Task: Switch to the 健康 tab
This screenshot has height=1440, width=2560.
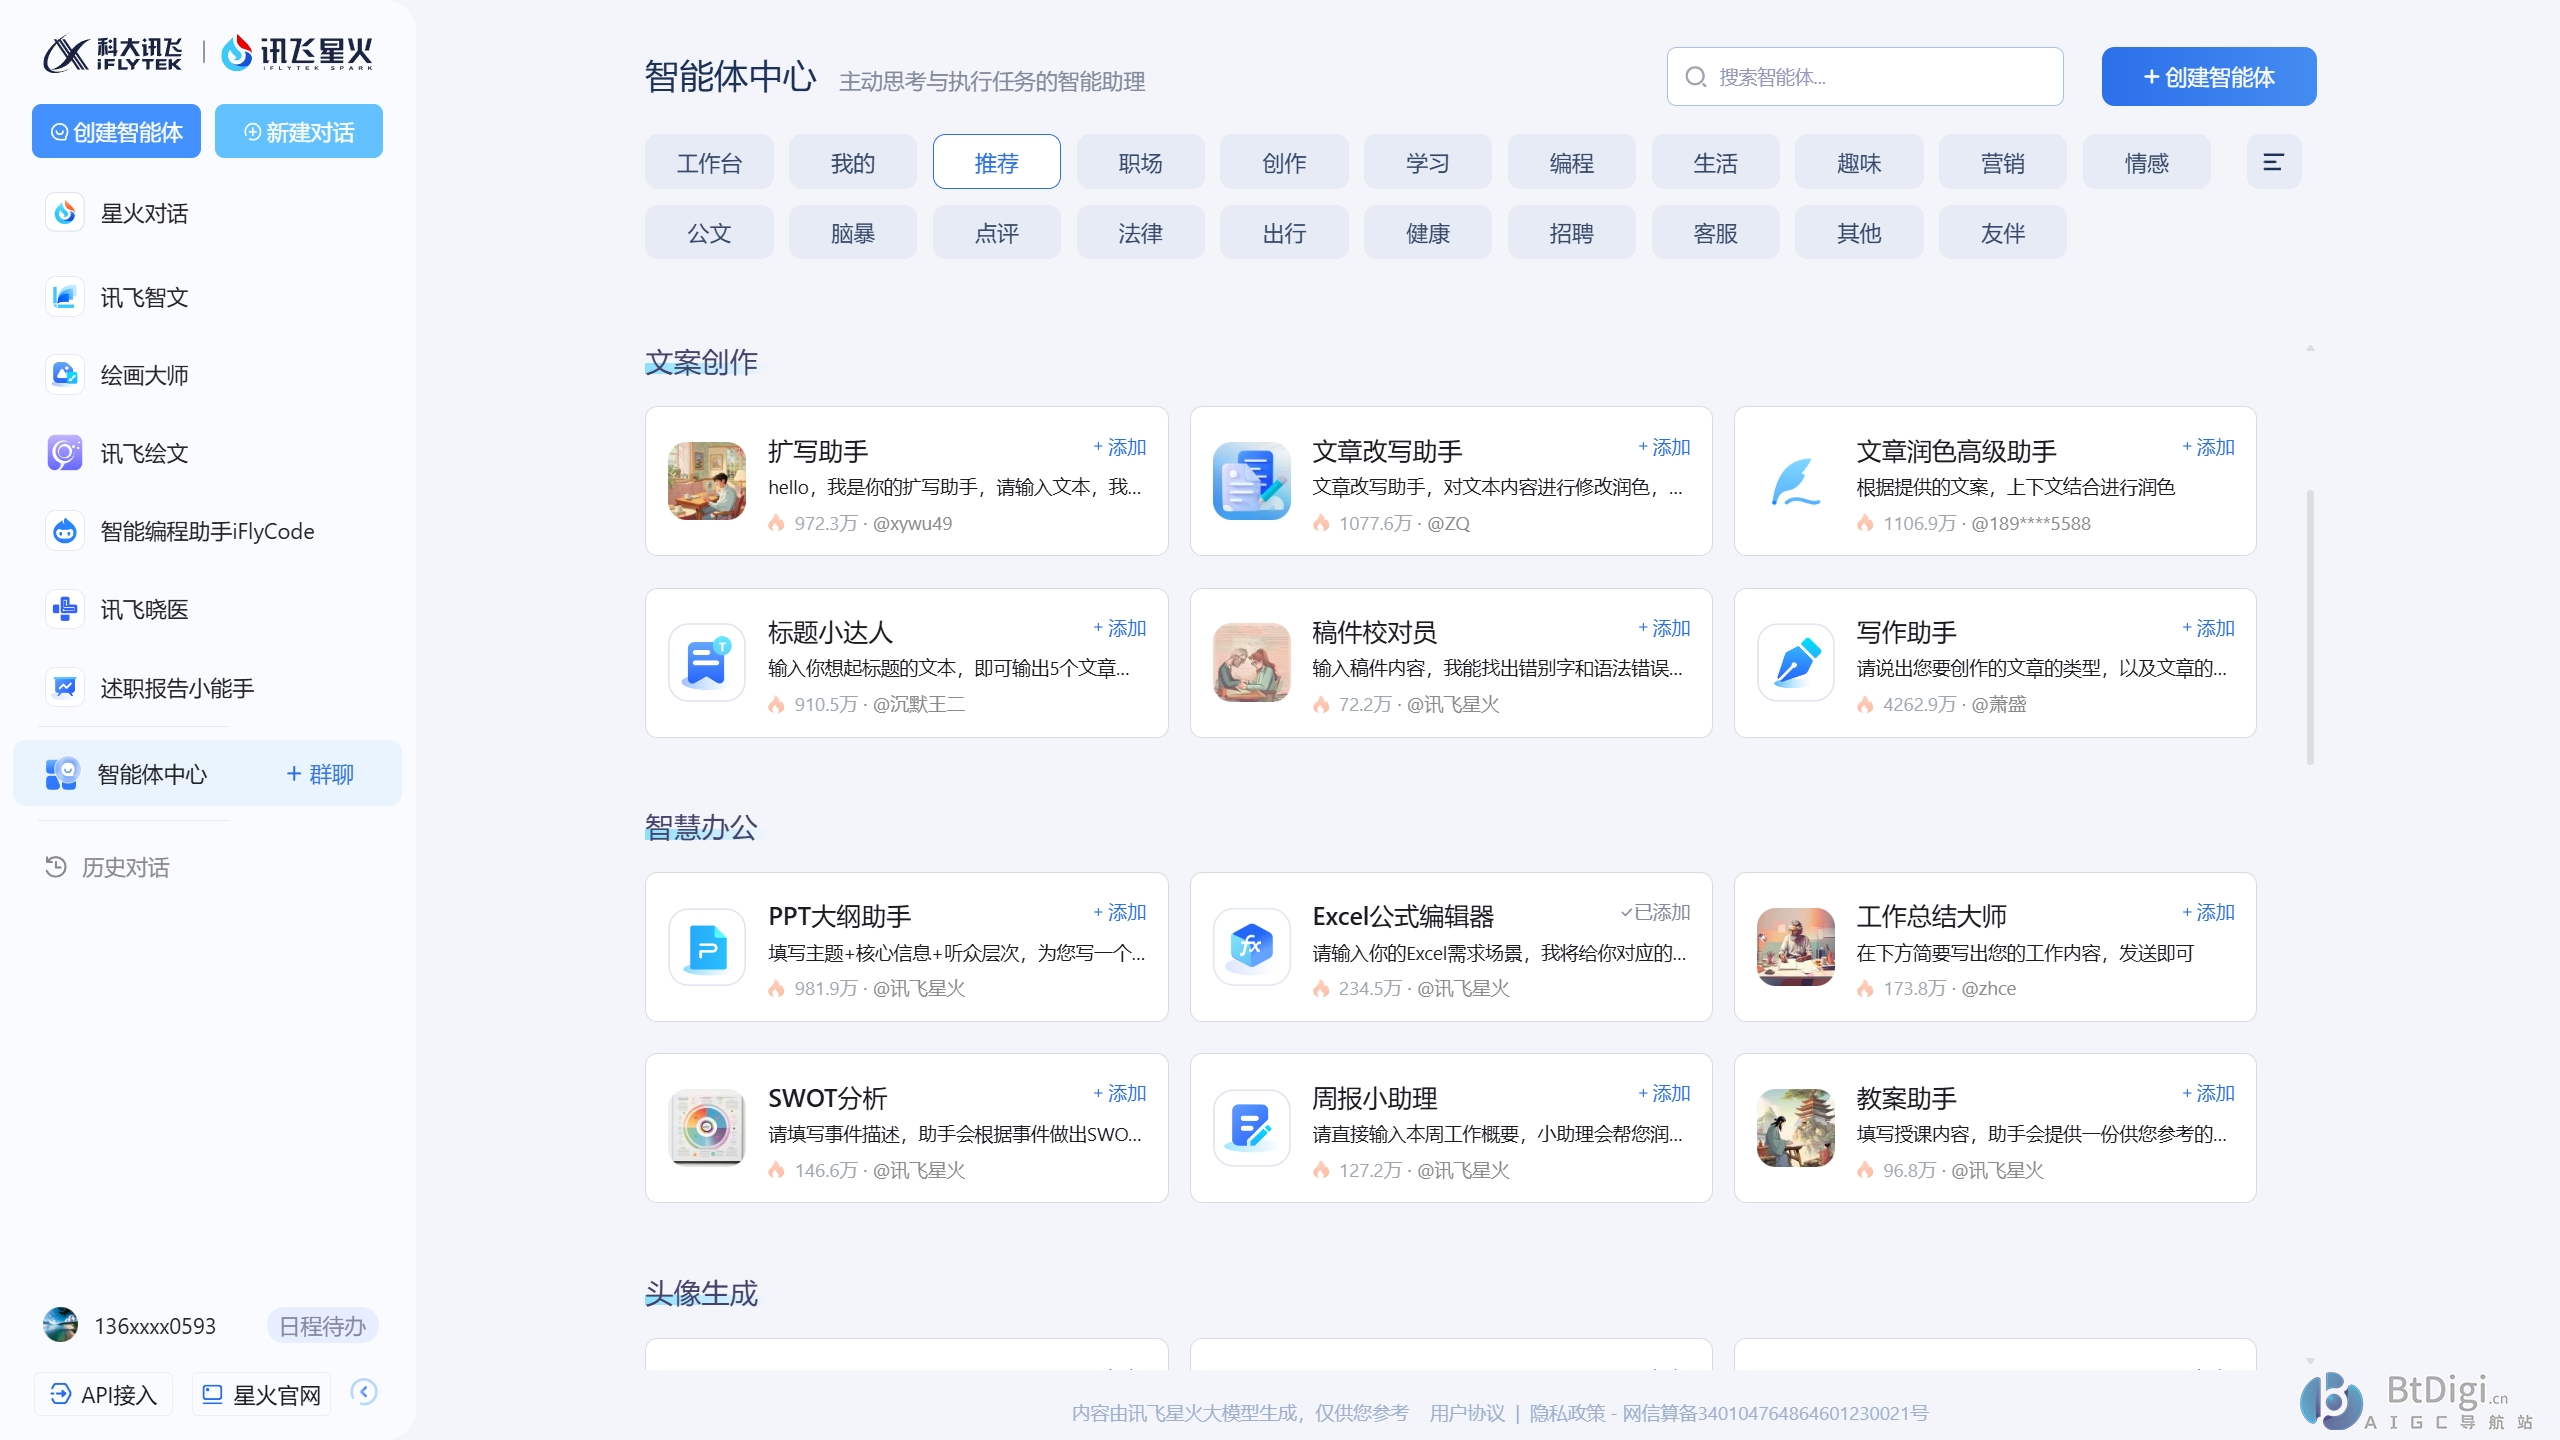Action: [1428, 232]
